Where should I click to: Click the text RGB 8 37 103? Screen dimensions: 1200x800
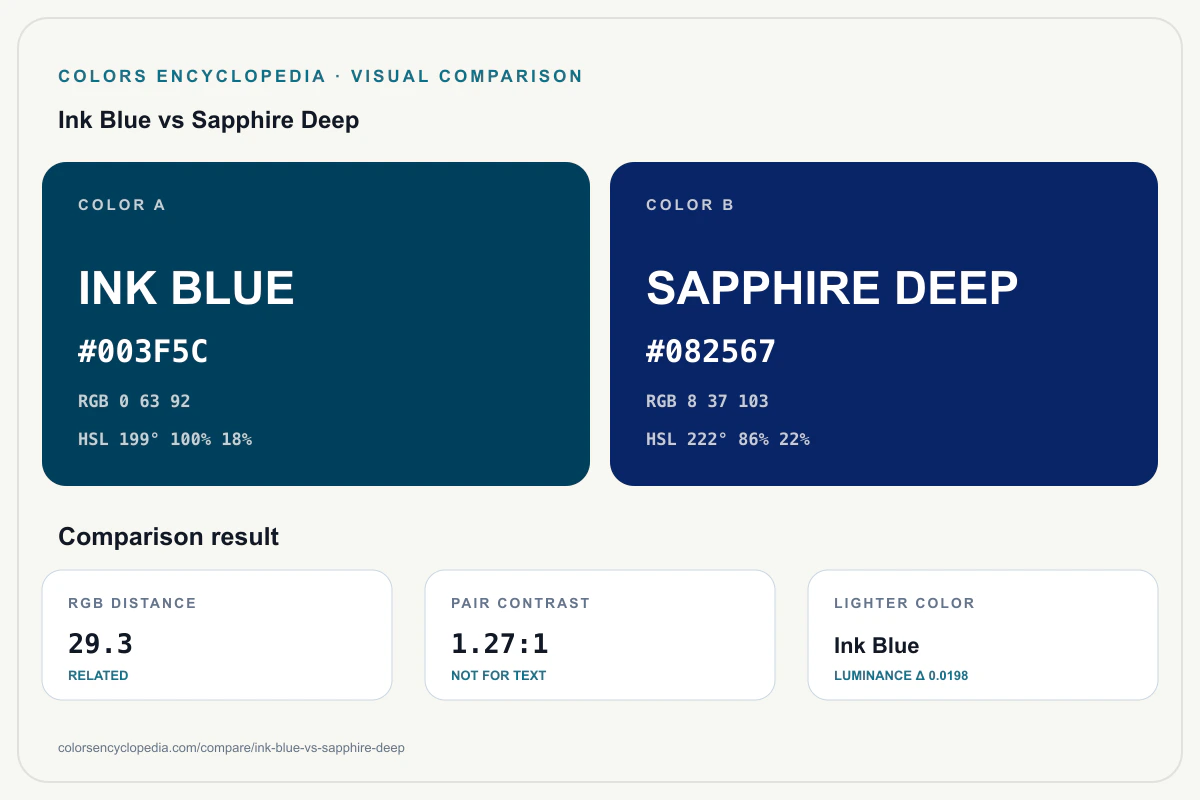[707, 401]
